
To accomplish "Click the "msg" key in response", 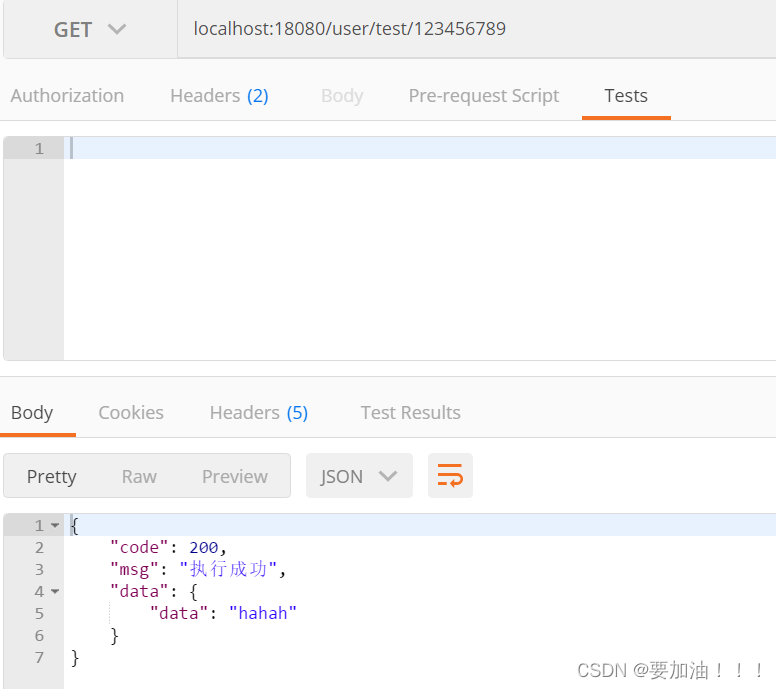I will click(135, 569).
